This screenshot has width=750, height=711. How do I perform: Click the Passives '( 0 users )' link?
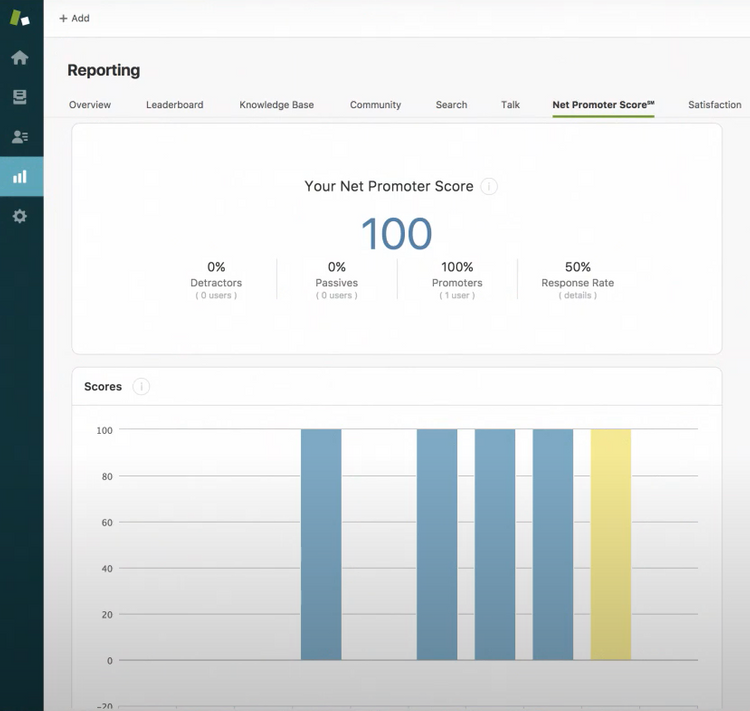tap(337, 295)
